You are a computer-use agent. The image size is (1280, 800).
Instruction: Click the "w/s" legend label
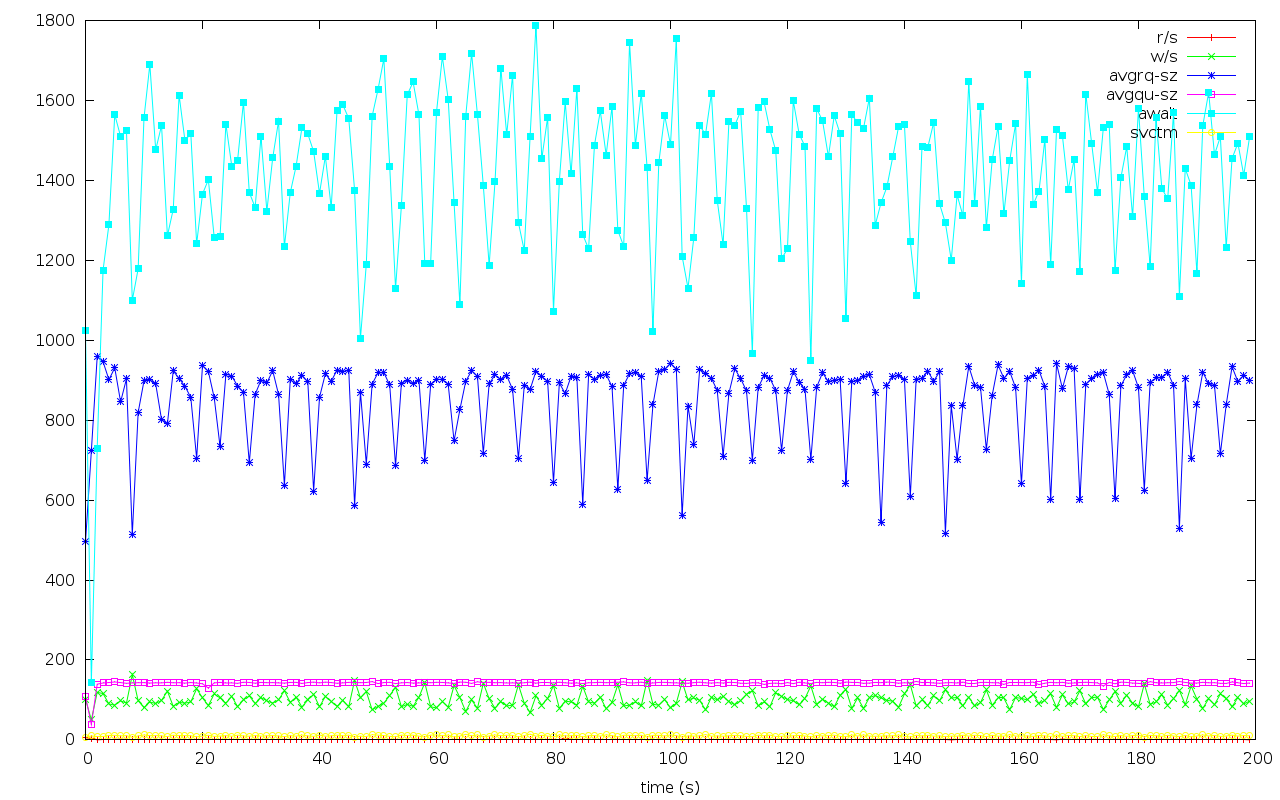pos(1165,57)
